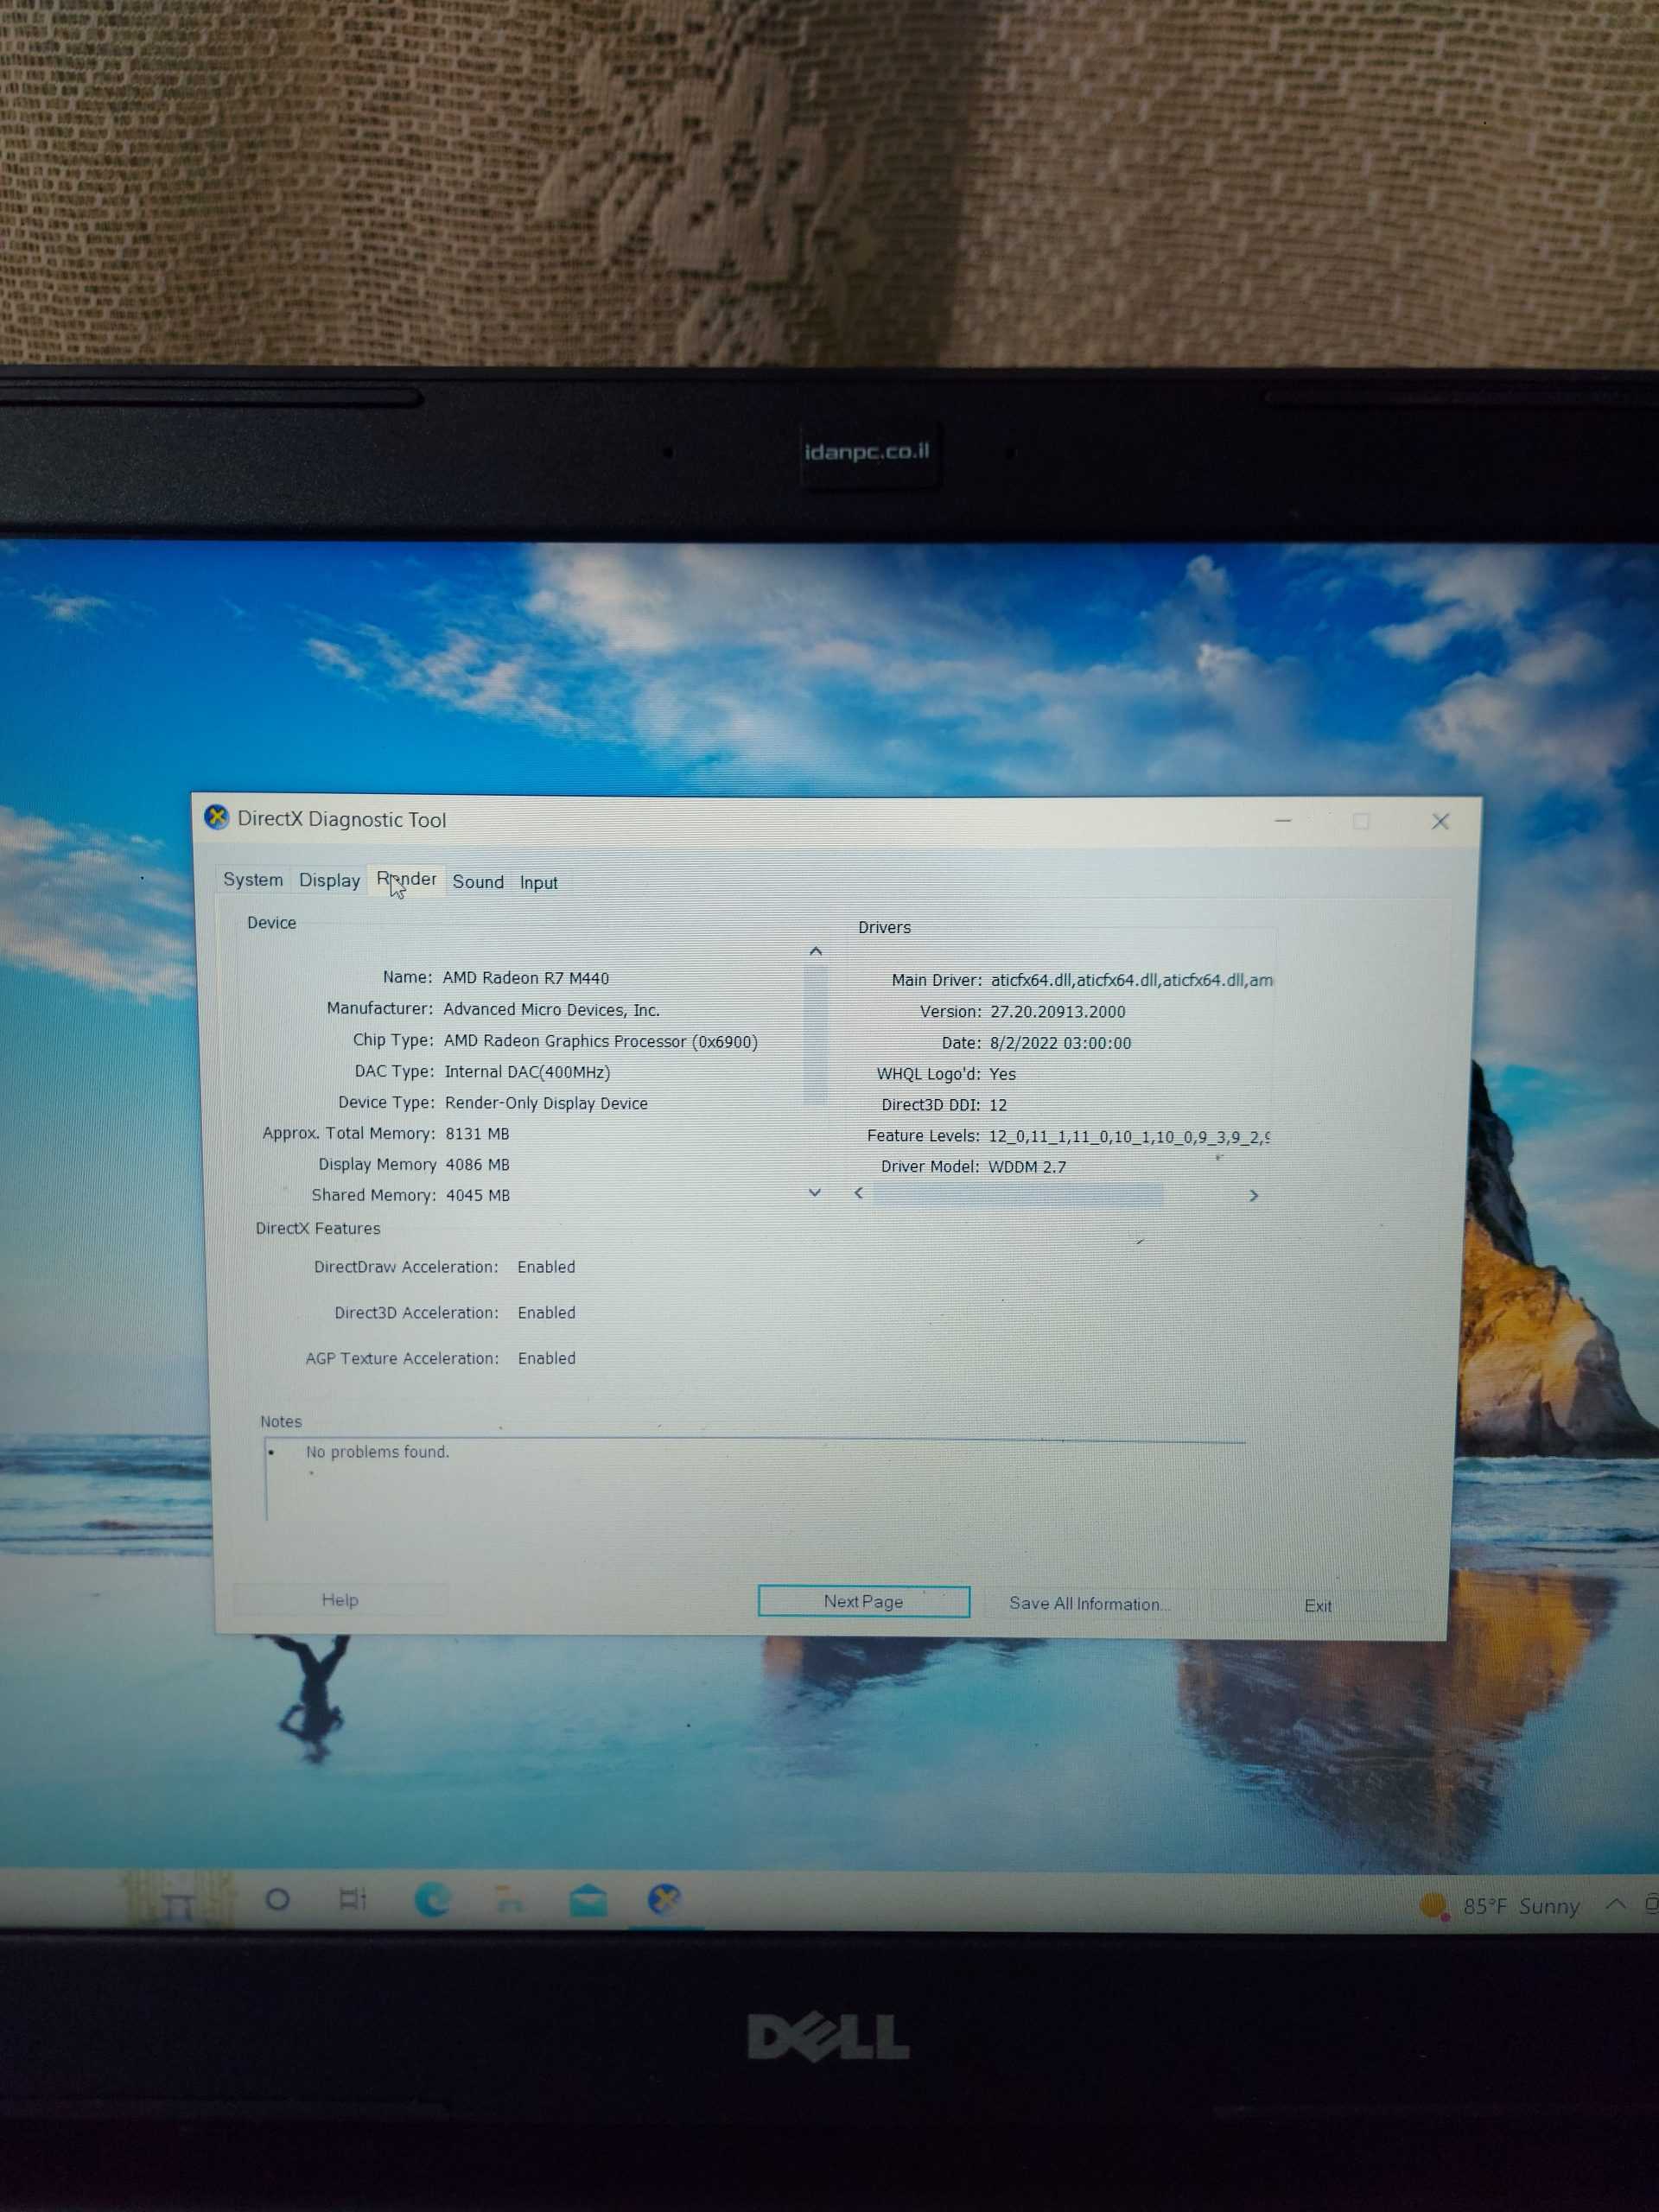Image resolution: width=1659 pixels, height=2212 pixels.
Task: Open Task View from taskbar
Action: [353, 1898]
